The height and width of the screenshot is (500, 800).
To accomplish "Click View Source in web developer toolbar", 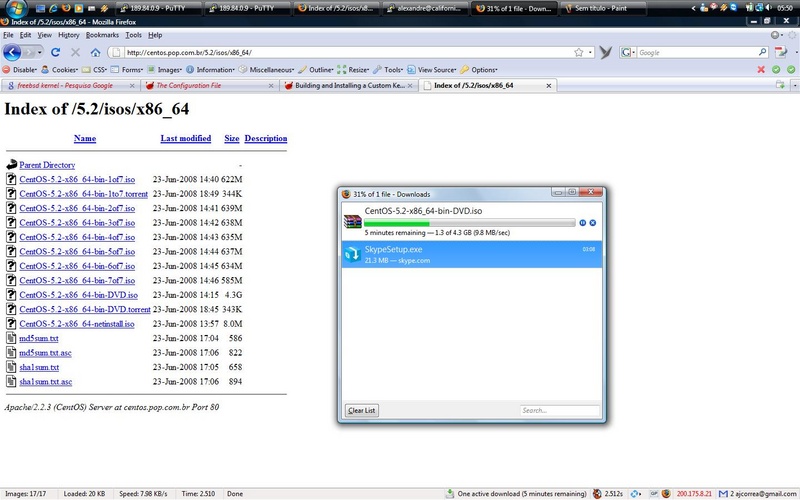I will (431, 70).
